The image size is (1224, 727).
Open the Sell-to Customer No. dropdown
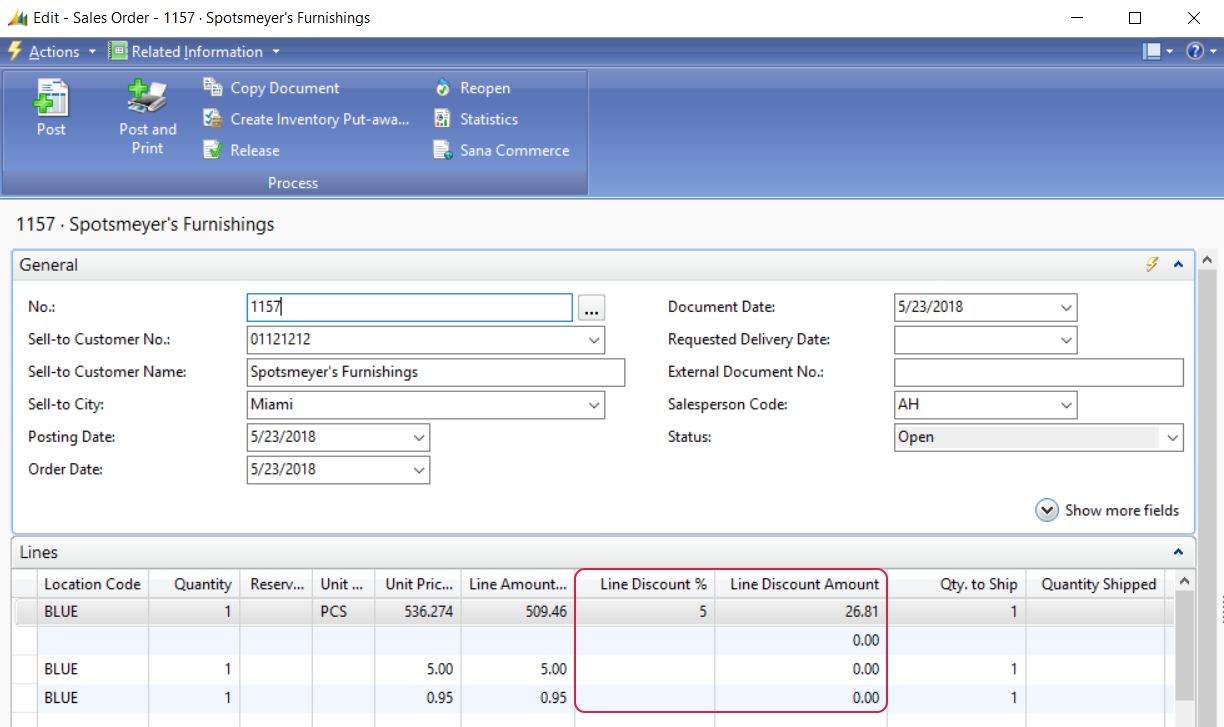point(595,340)
